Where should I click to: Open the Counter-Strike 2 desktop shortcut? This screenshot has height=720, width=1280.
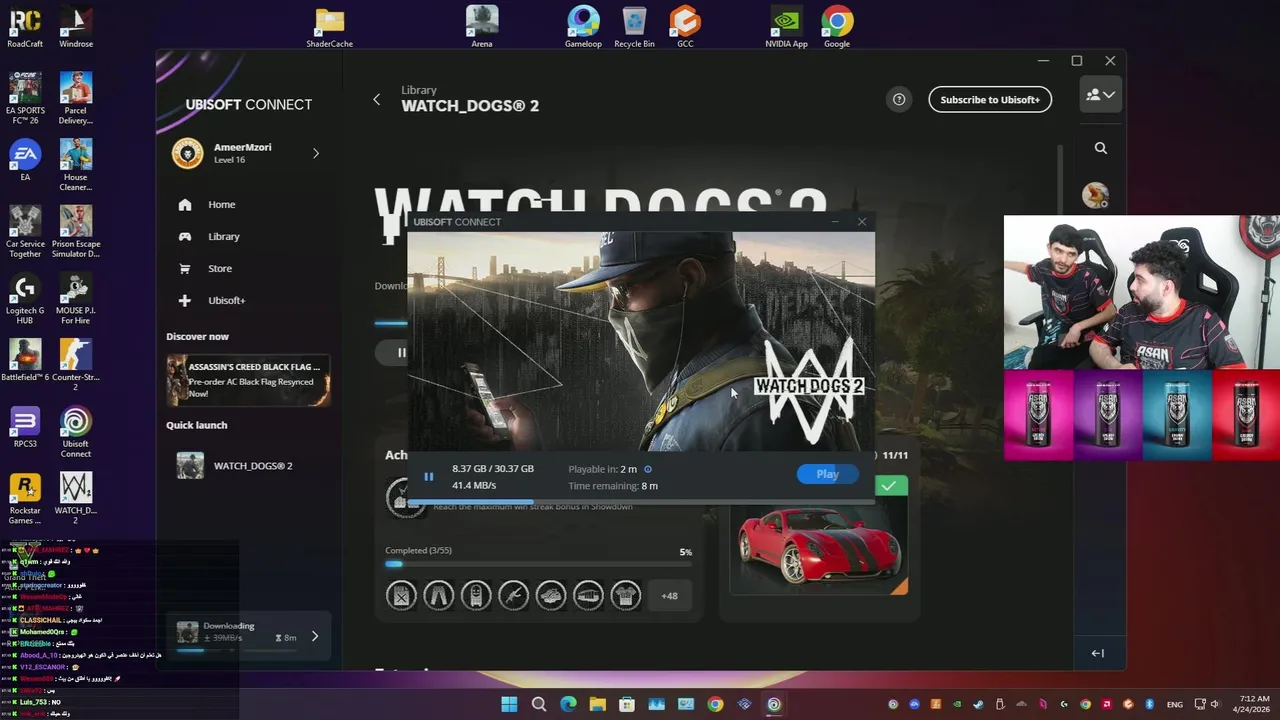[x=76, y=365]
